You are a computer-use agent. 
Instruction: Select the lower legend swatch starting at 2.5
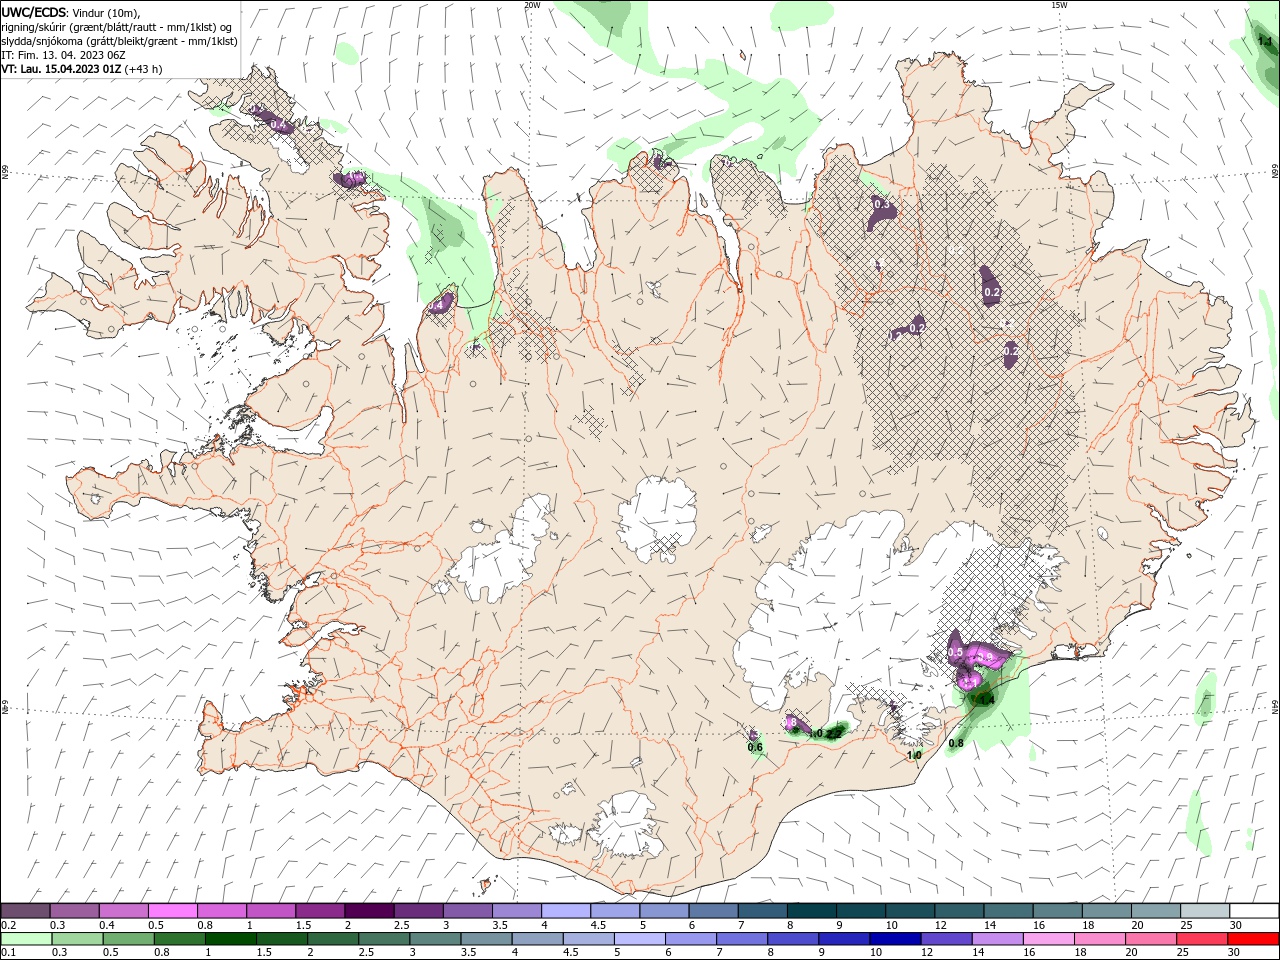[x=384, y=938]
